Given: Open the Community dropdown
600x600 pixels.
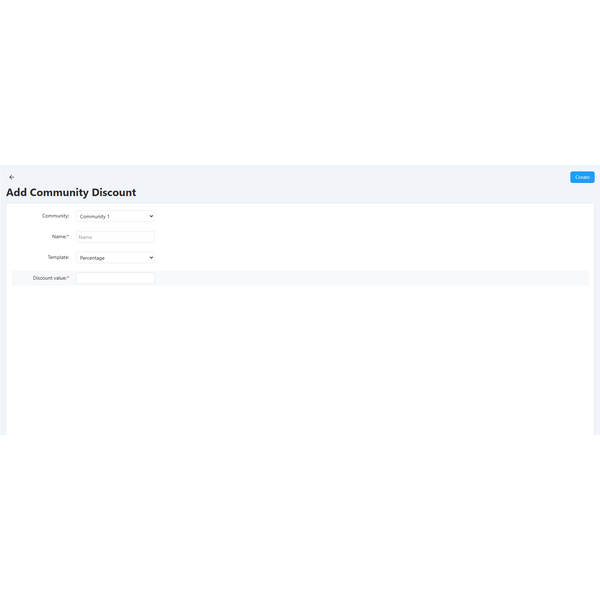Looking at the screenshot, I should point(115,216).
